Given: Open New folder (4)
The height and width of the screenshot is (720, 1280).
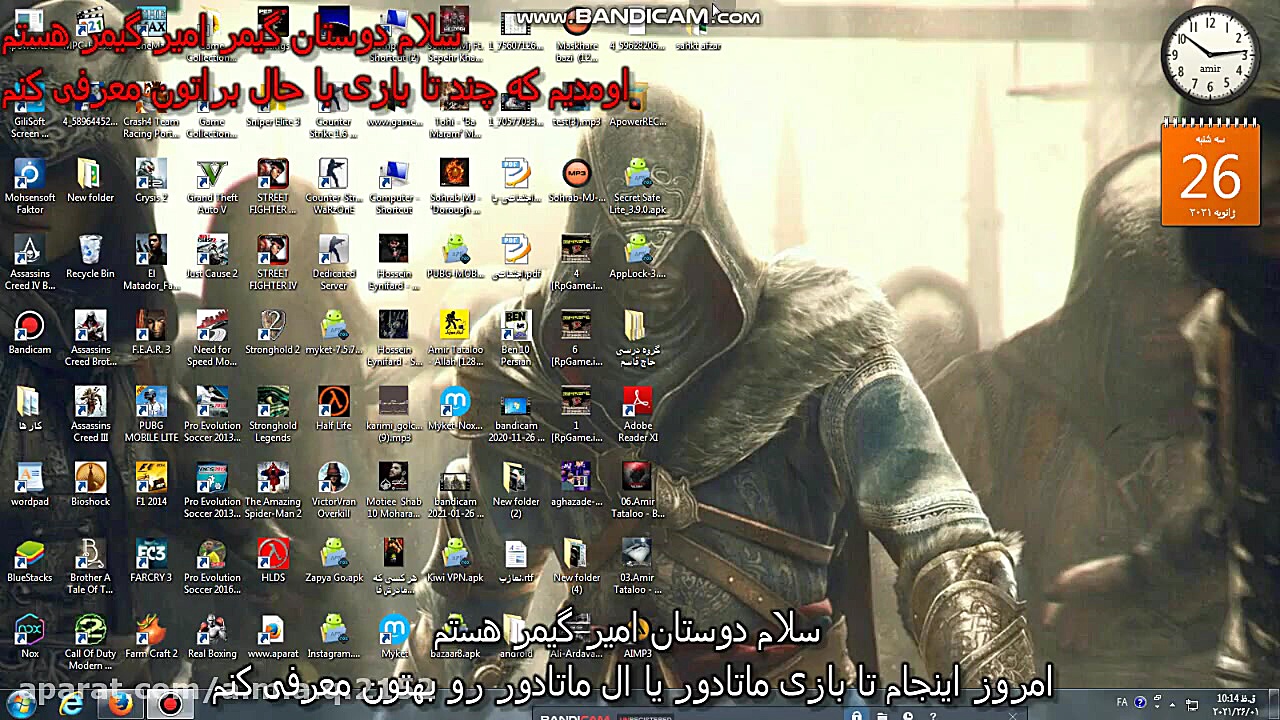Looking at the screenshot, I should [576, 566].
